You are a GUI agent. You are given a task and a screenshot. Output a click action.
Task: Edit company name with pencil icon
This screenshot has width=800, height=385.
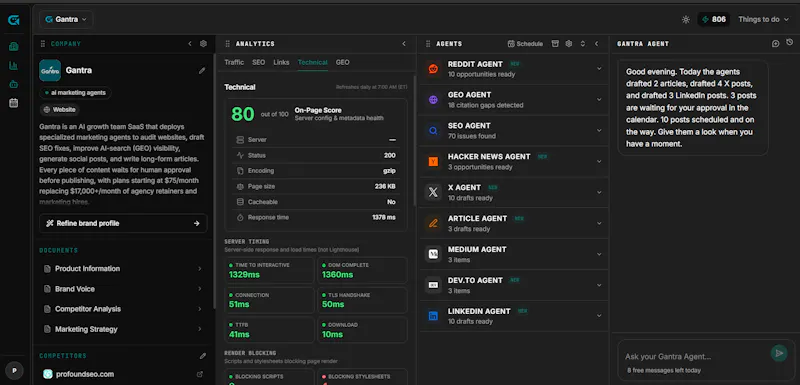202,71
